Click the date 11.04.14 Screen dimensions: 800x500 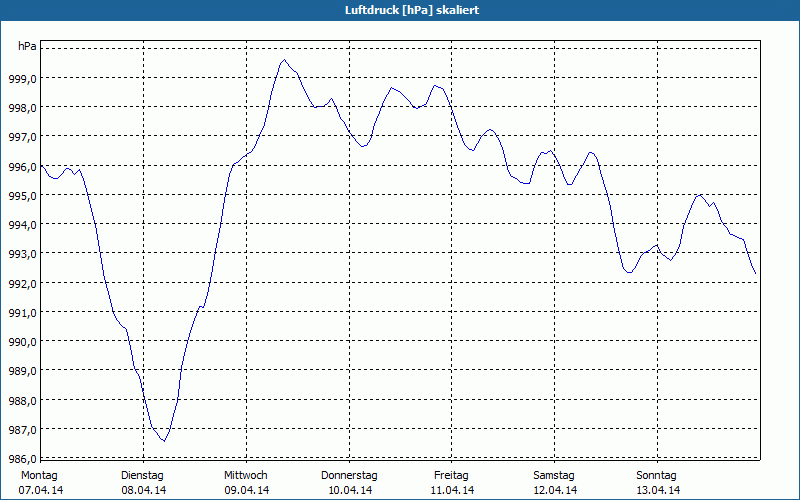coord(452,491)
